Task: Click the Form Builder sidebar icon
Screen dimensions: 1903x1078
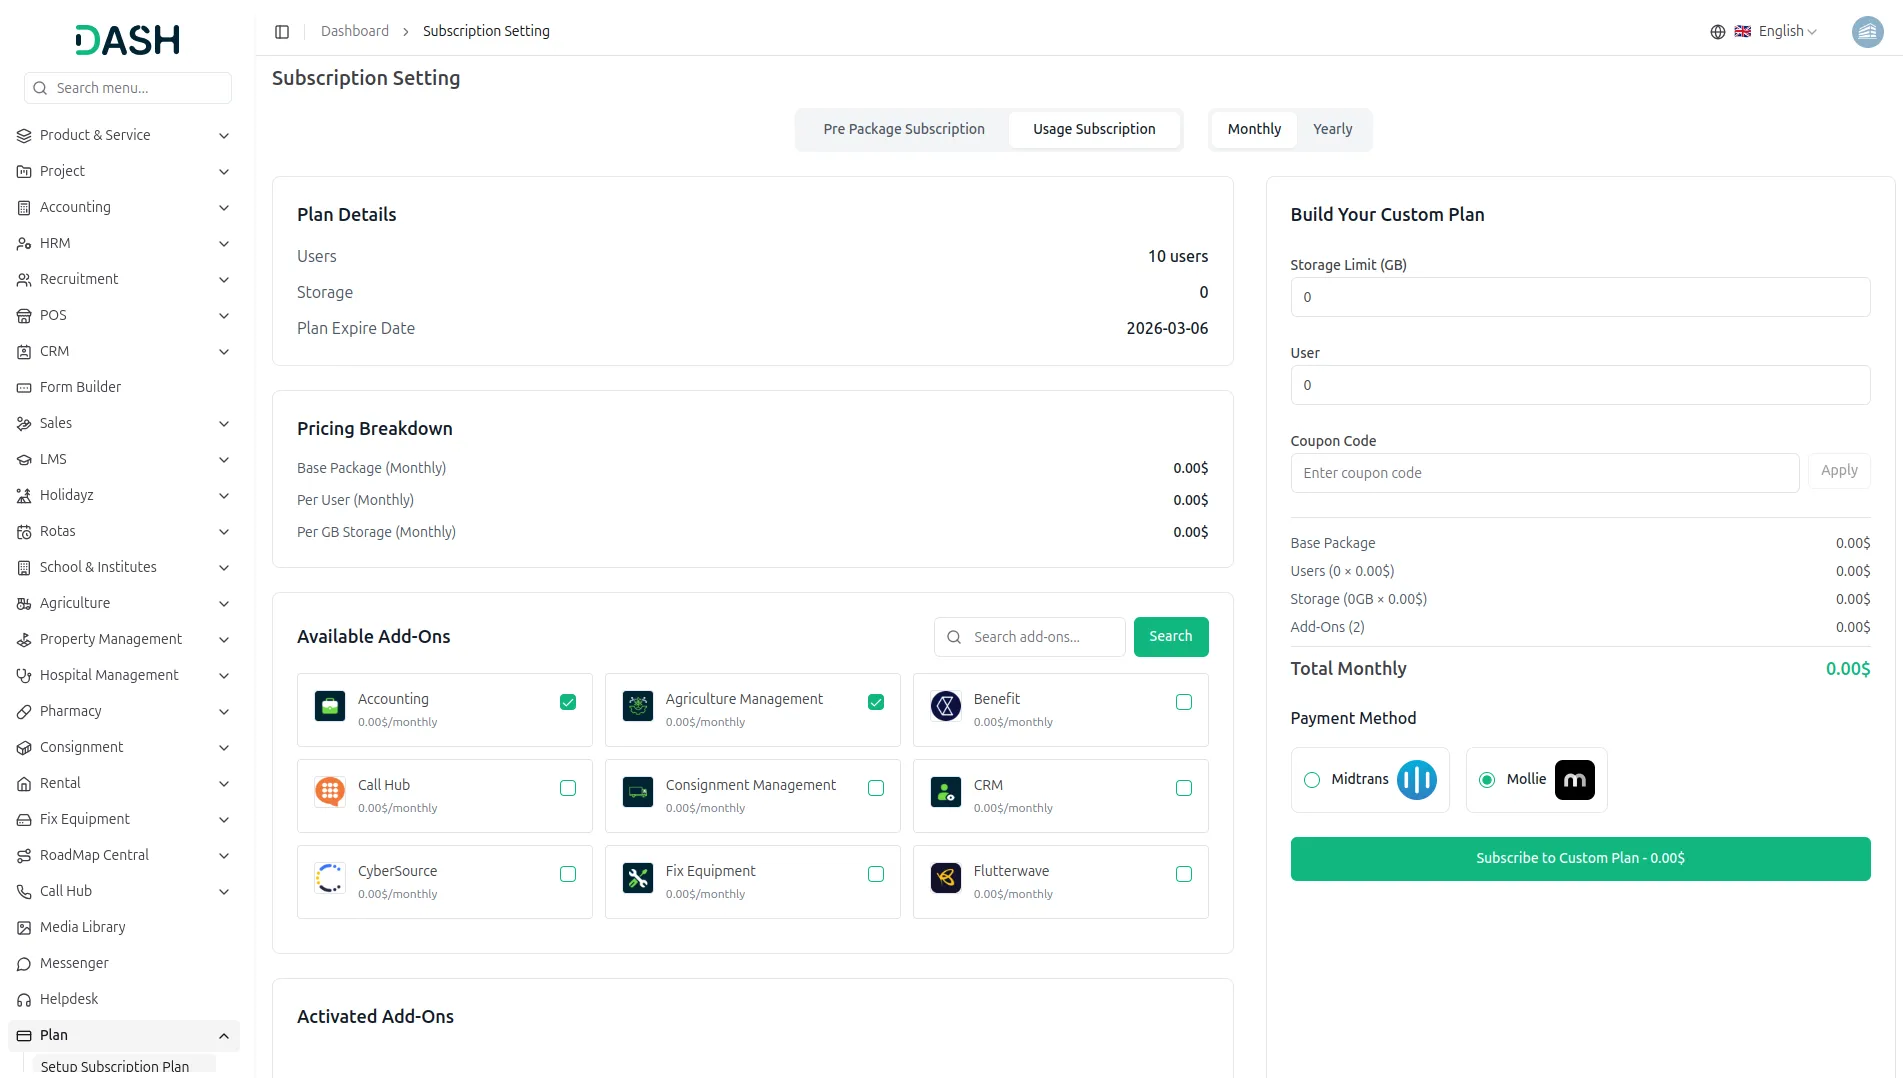Action: (24, 388)
